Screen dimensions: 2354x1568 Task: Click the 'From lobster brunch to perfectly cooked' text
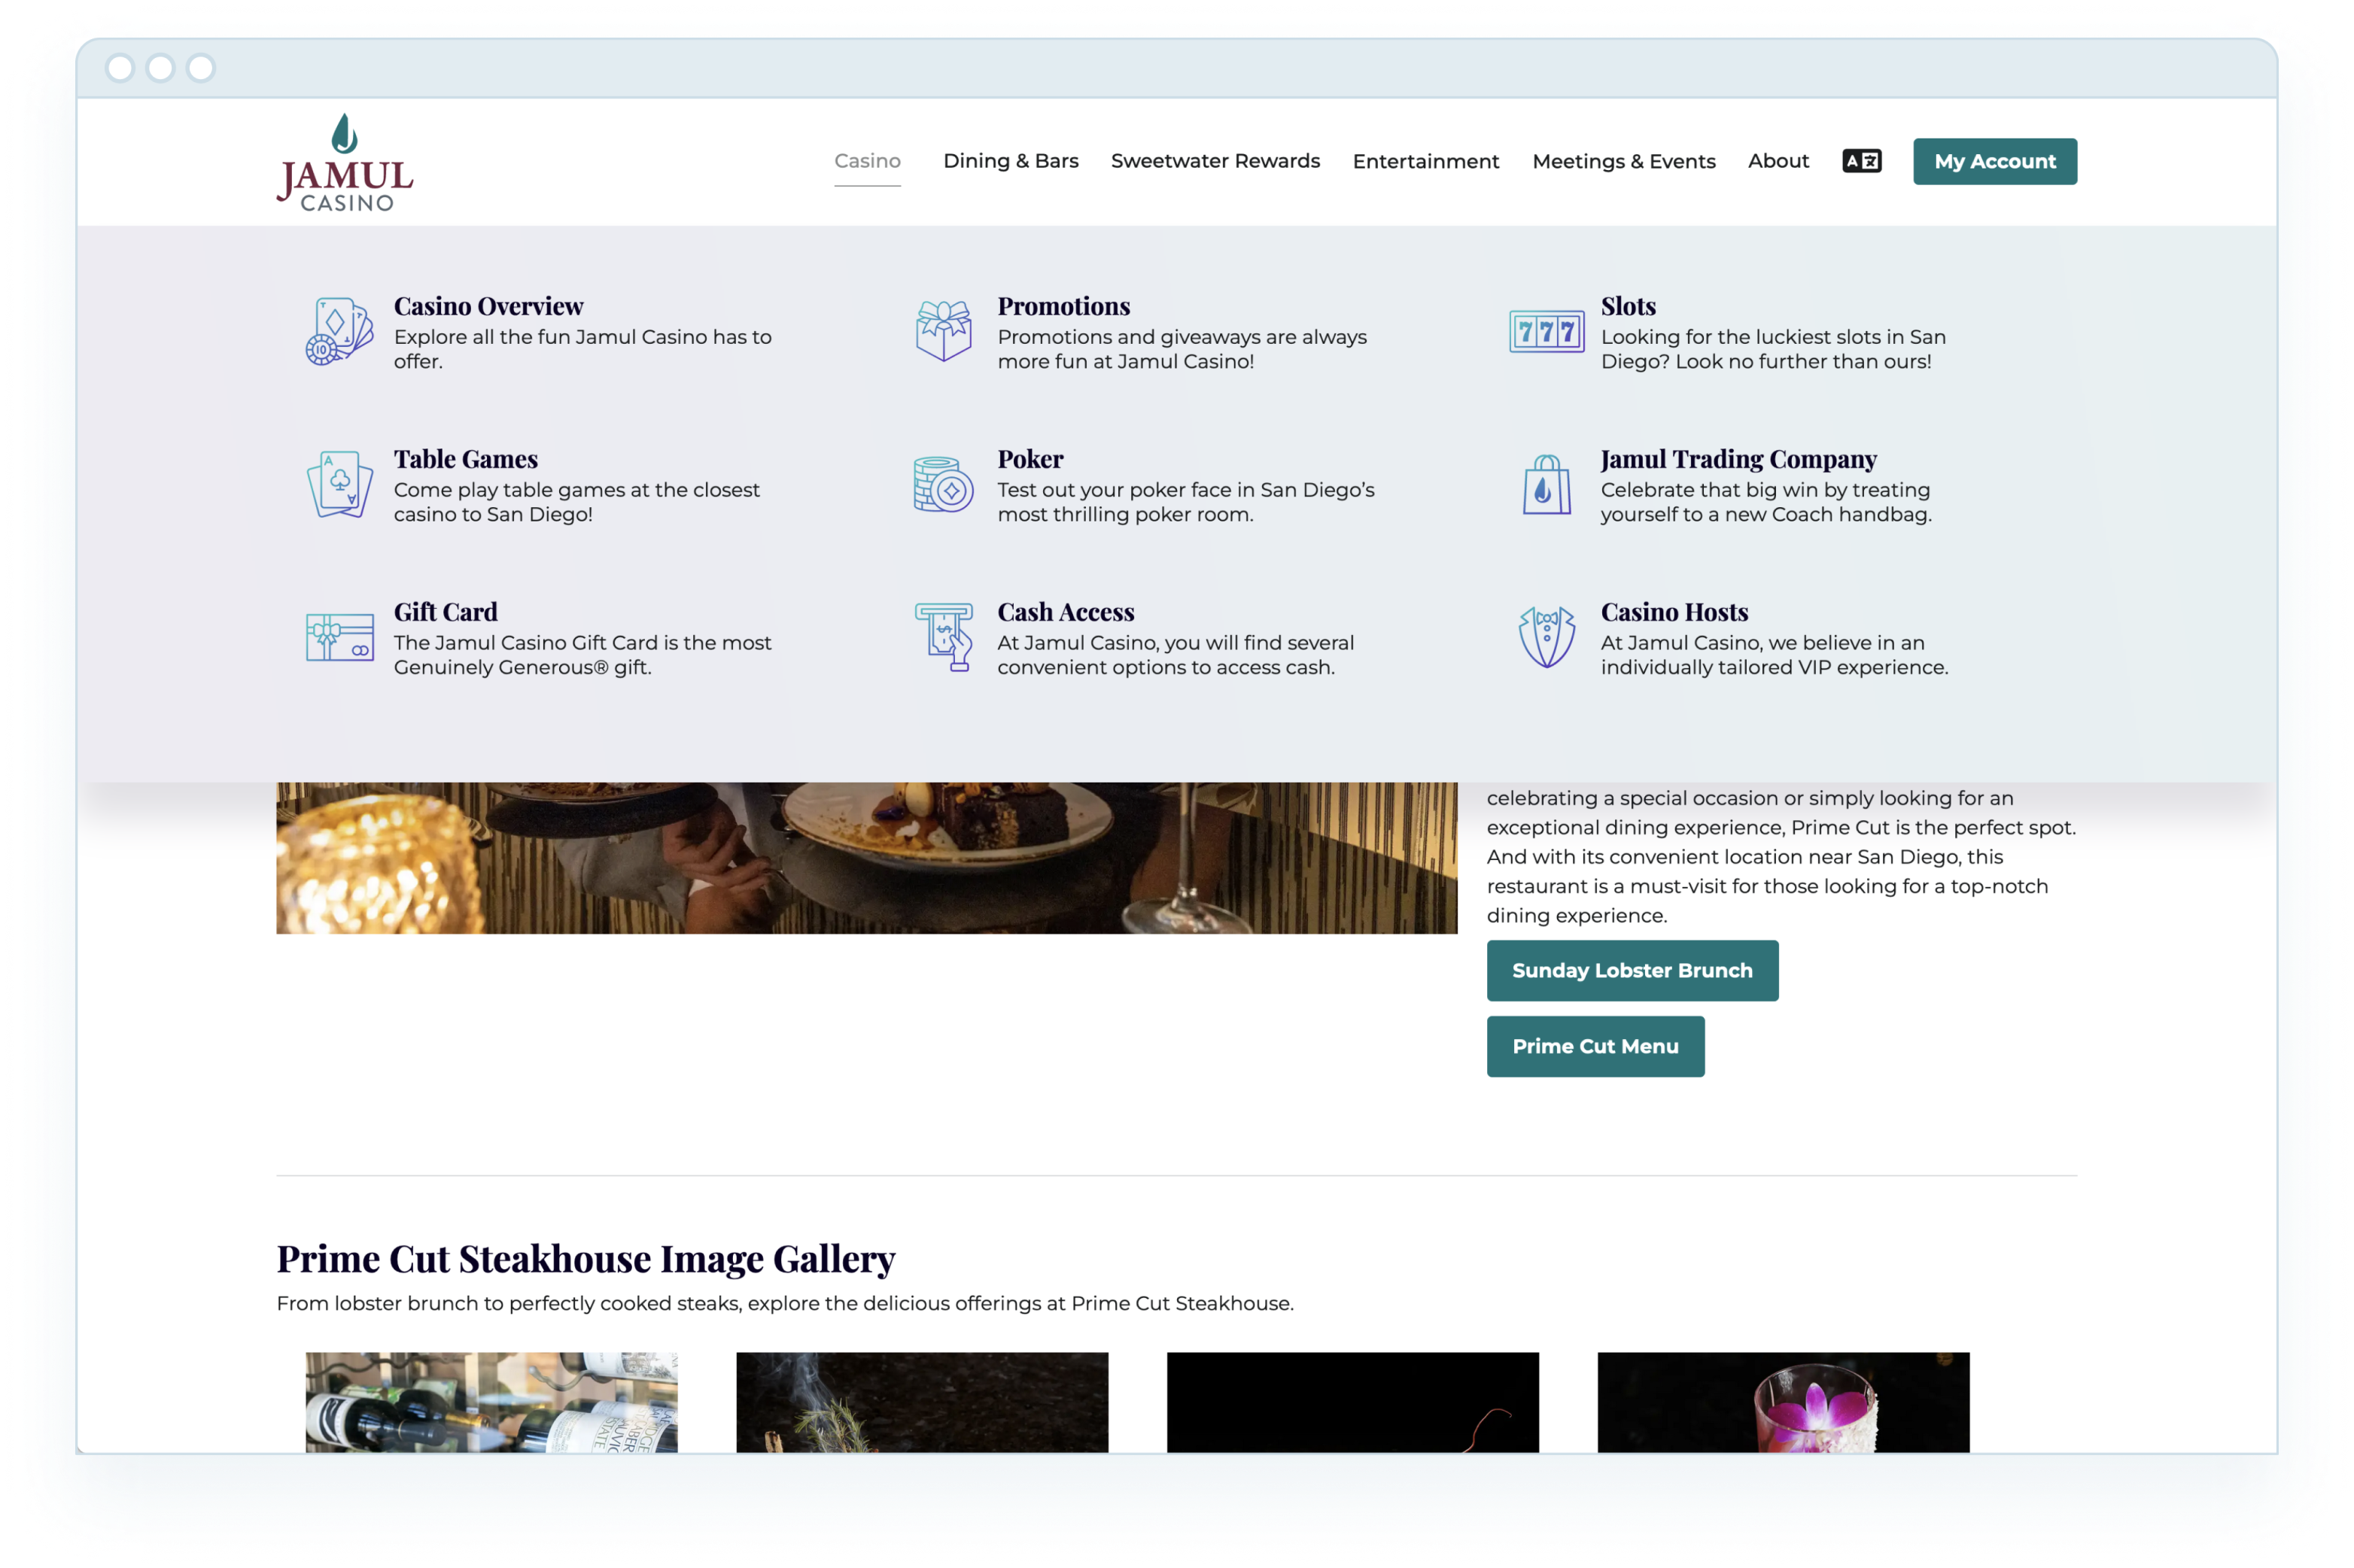tap(784, 1303)
